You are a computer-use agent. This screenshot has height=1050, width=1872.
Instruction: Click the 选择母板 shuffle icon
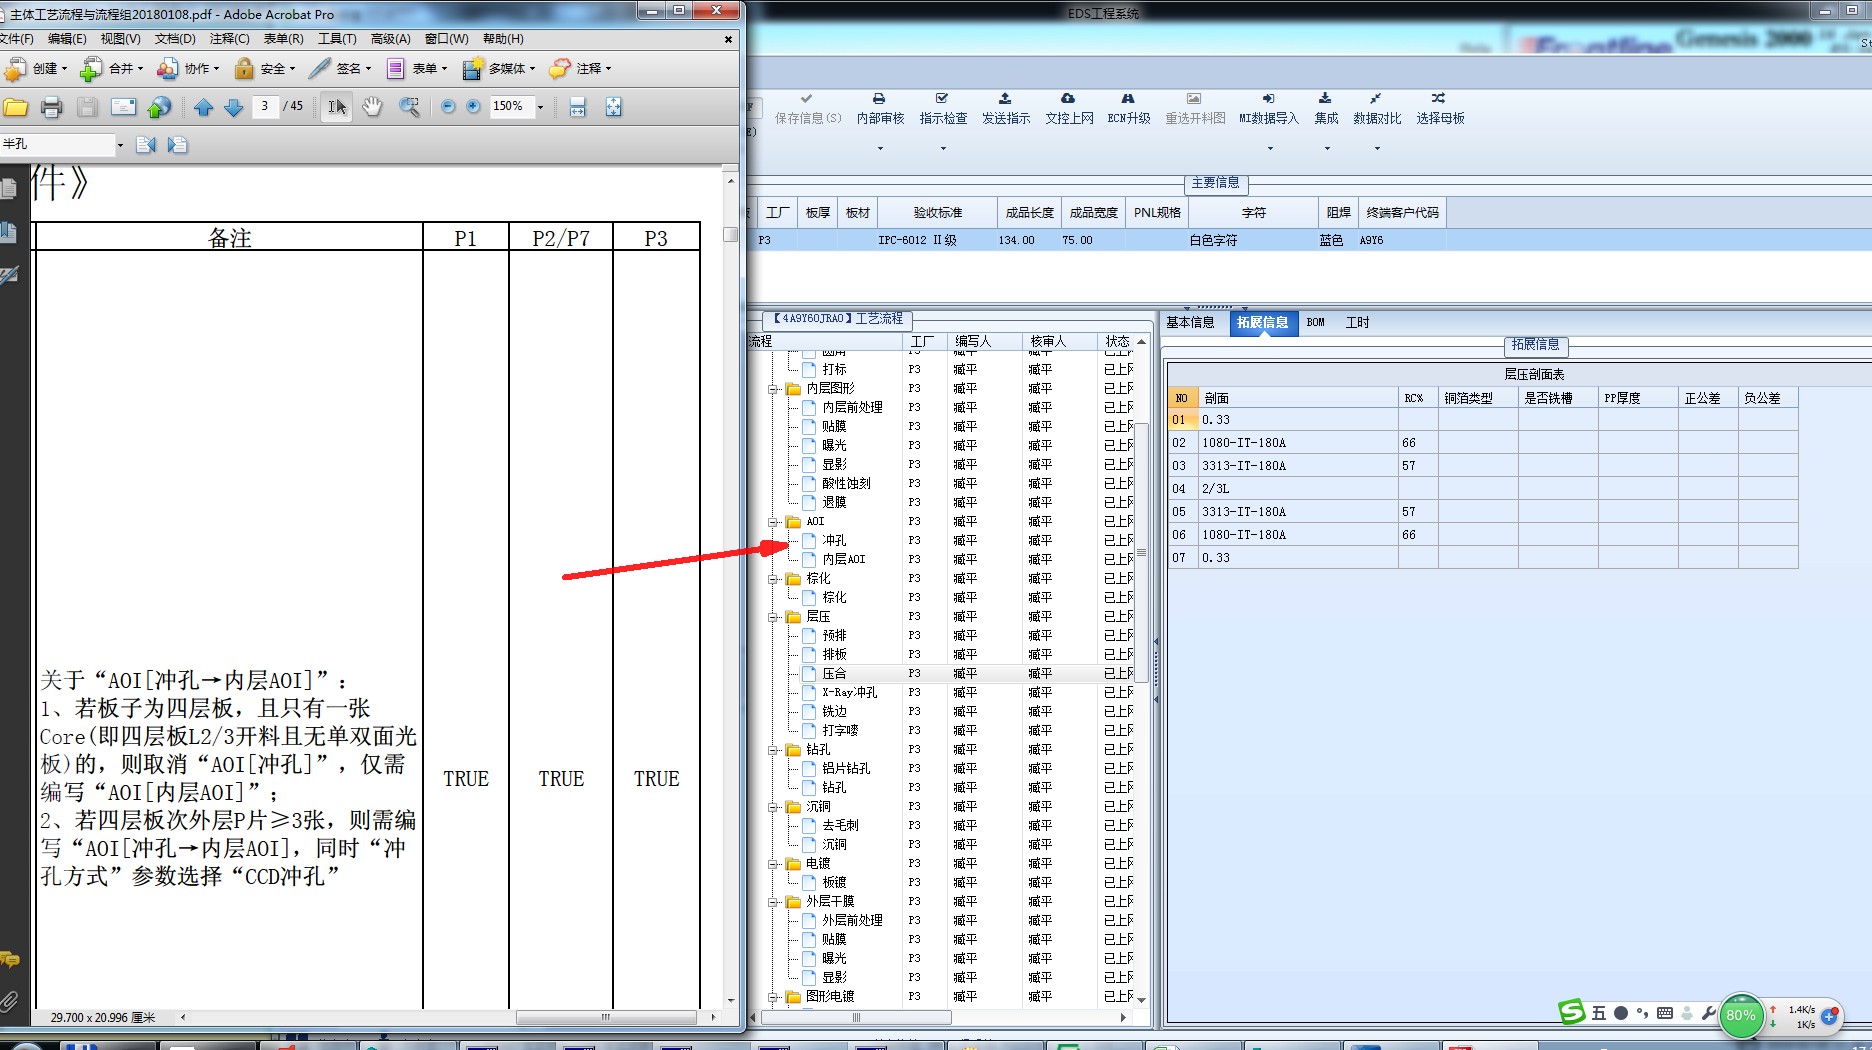(x=1438, y=99)
